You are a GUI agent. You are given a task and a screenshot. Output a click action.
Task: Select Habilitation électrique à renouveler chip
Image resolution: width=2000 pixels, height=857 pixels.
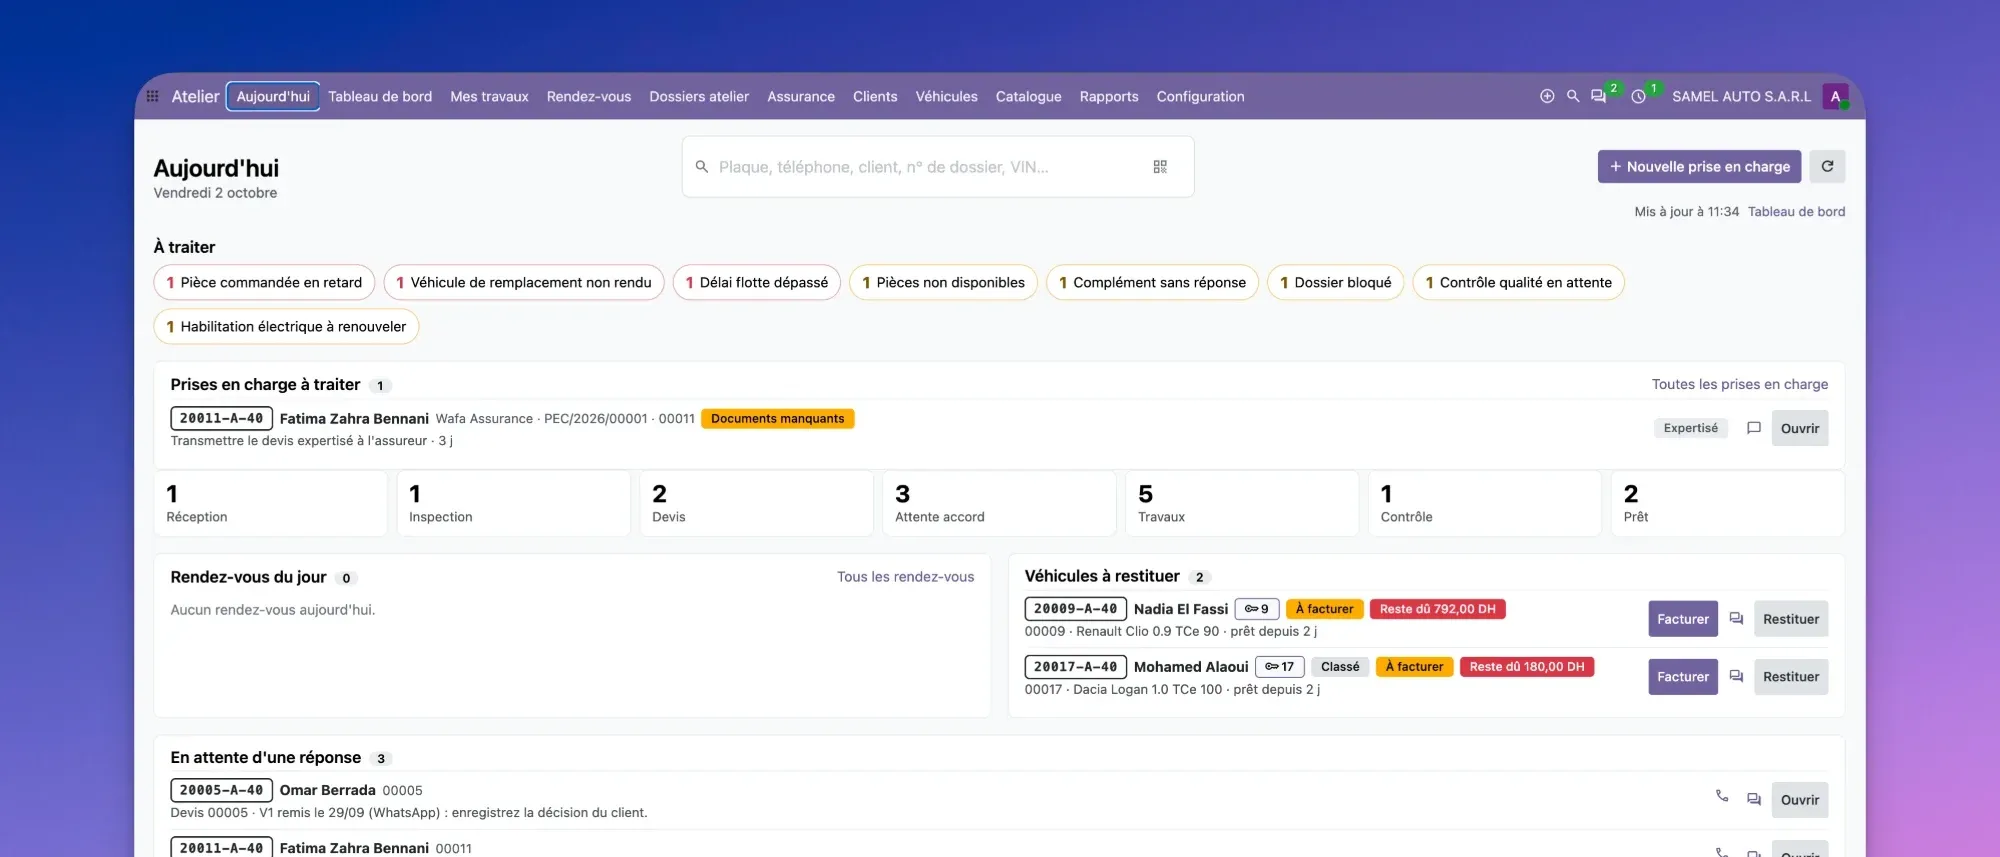[286, 327]
